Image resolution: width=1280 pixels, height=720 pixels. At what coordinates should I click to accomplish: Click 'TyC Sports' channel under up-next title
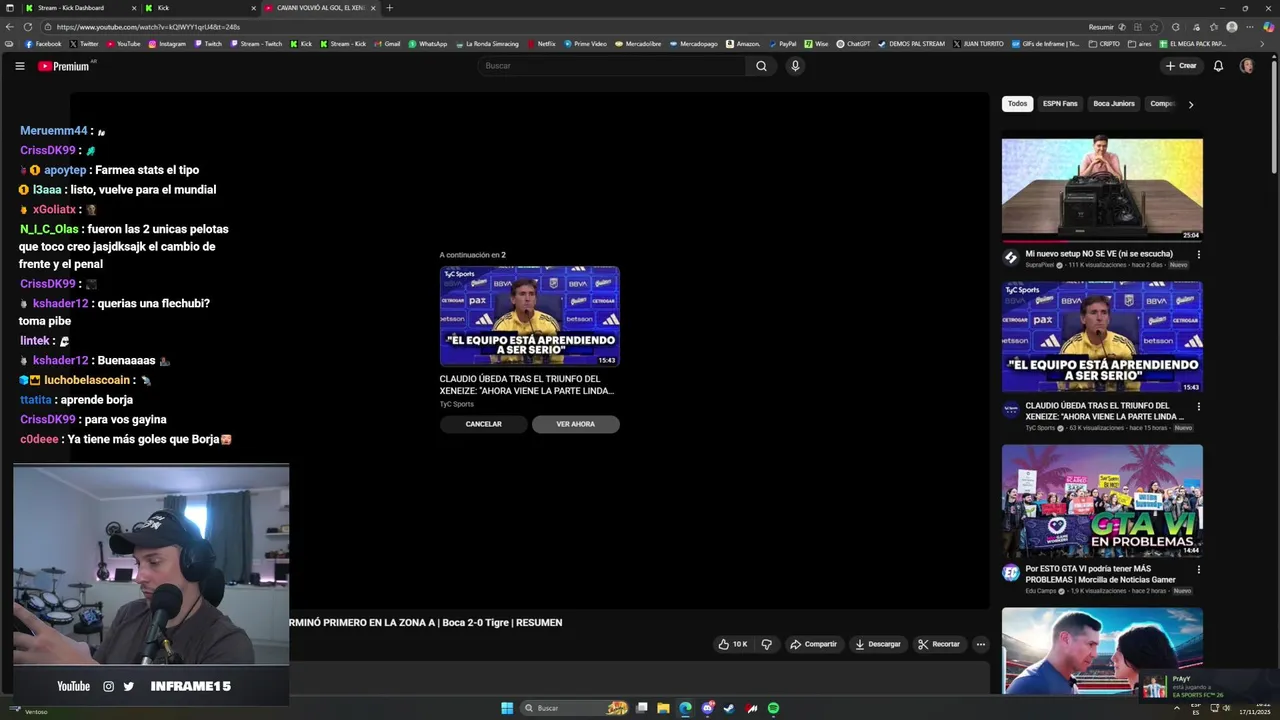pyautogui.click(x=456, y=404)
